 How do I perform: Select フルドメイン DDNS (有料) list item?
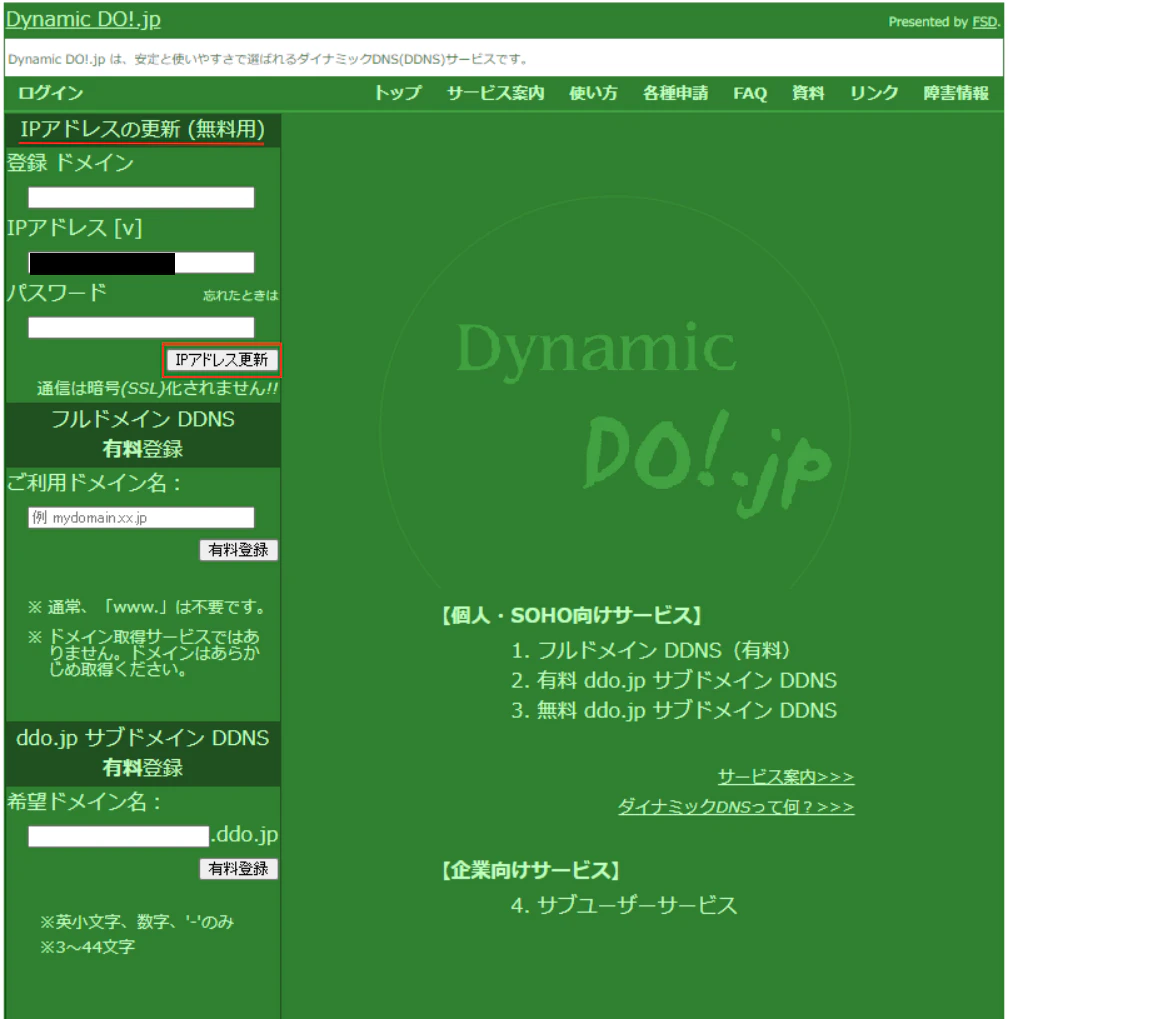click(x=651, y=650)
